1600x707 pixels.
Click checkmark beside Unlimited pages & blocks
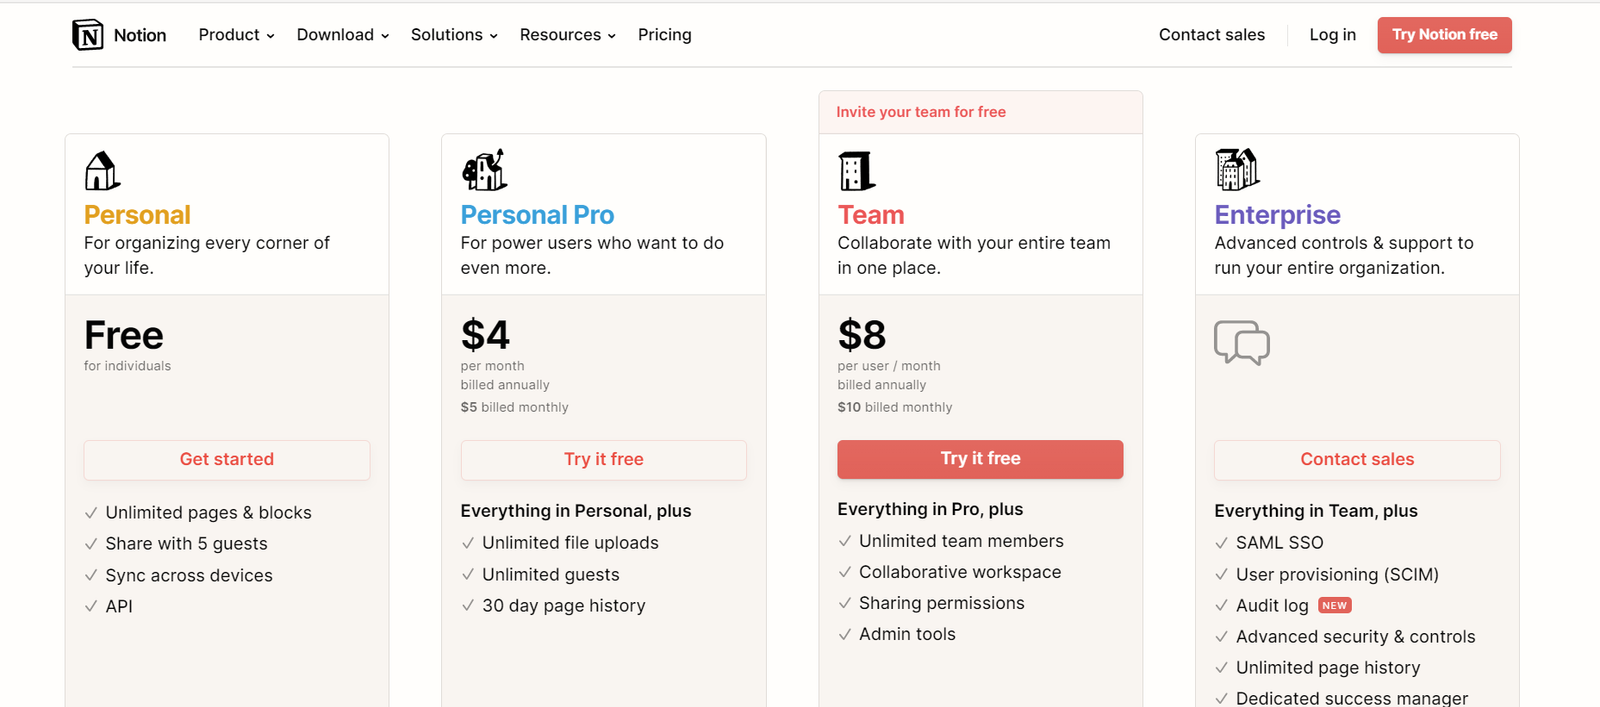click(91, 513)
